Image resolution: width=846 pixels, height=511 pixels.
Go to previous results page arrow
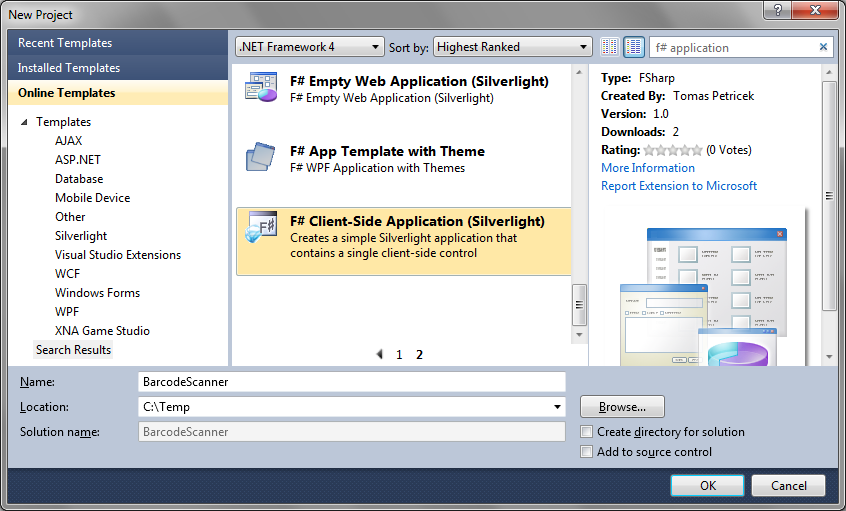tap(380, 354)
